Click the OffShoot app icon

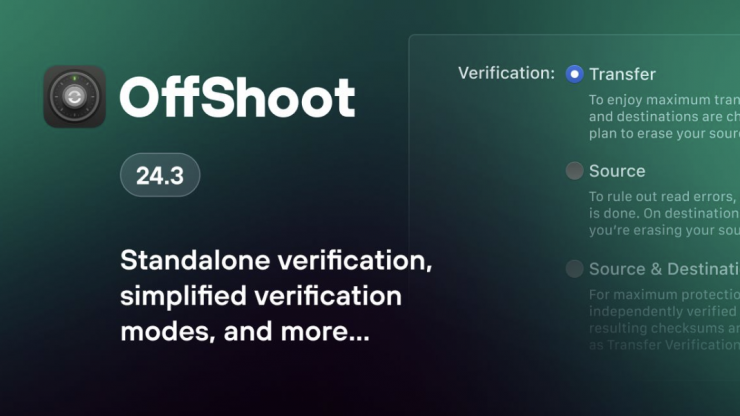[x=75, y=97]
